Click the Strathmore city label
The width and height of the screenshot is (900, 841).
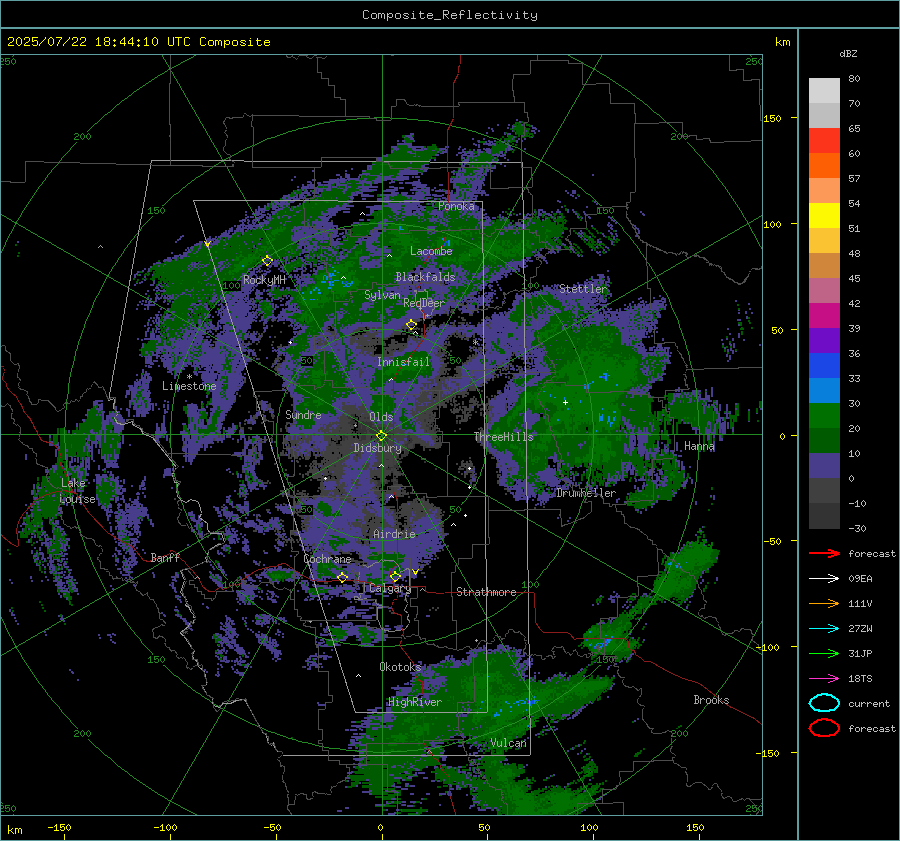486,592
